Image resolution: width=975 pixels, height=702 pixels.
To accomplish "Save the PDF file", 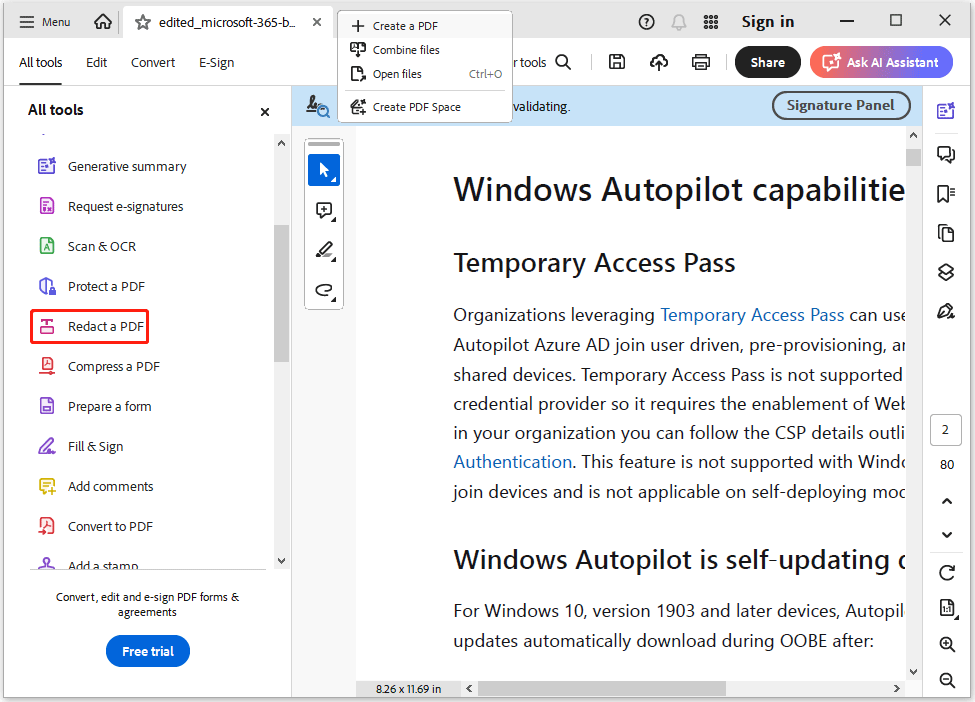I will click(x=616, y=61).
